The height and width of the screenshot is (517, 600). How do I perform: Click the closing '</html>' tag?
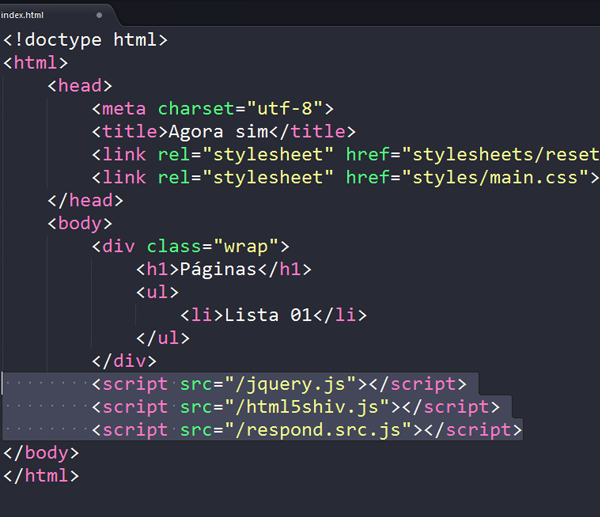pyautogui.click(x=41, y=476)
